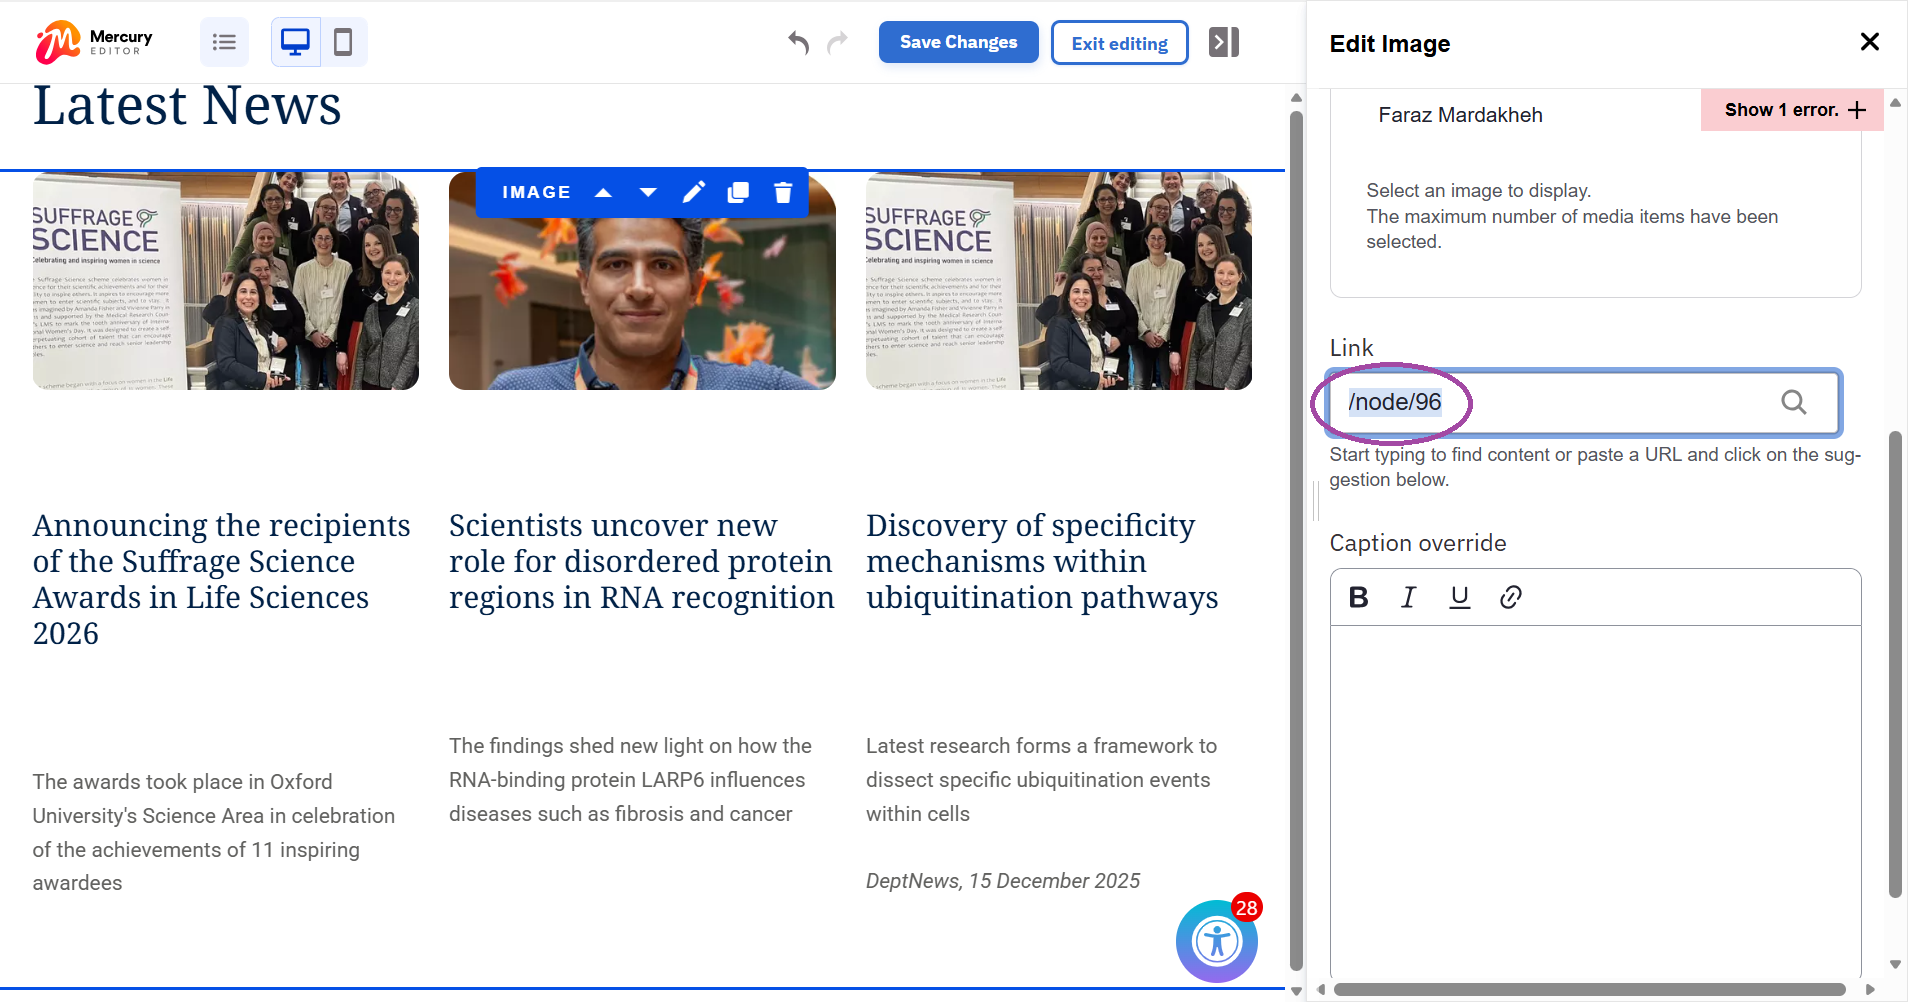
Task: Edit image with pencil icon
Action: pos(694,192)
